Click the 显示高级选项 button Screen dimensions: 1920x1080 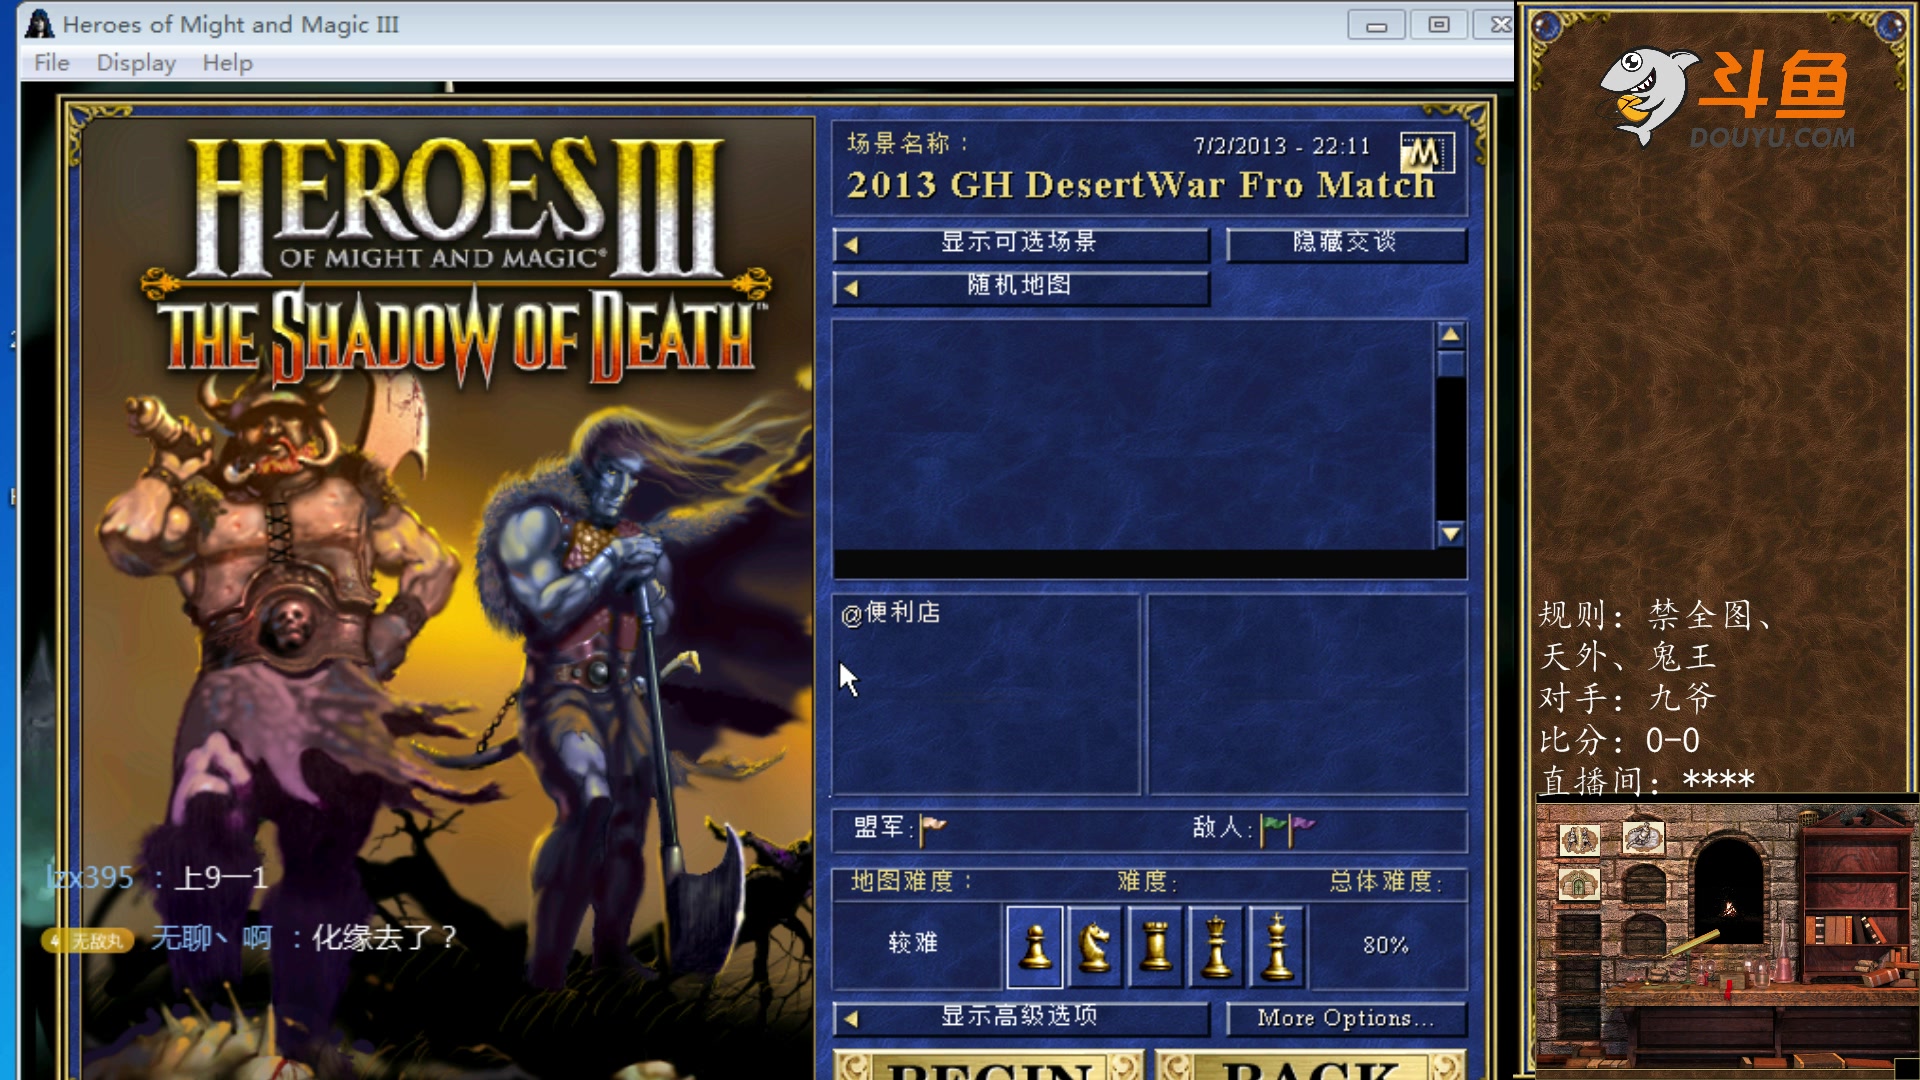click(1021, 1018)
